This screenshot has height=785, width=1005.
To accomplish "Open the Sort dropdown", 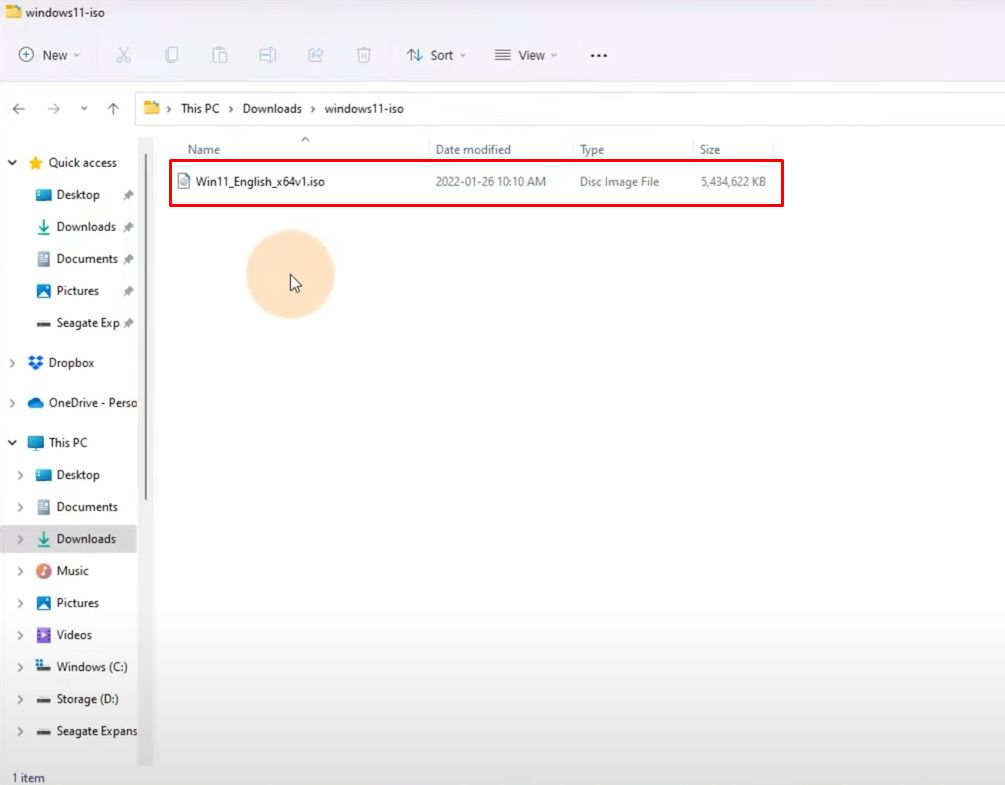I will [x=436, y=55].
